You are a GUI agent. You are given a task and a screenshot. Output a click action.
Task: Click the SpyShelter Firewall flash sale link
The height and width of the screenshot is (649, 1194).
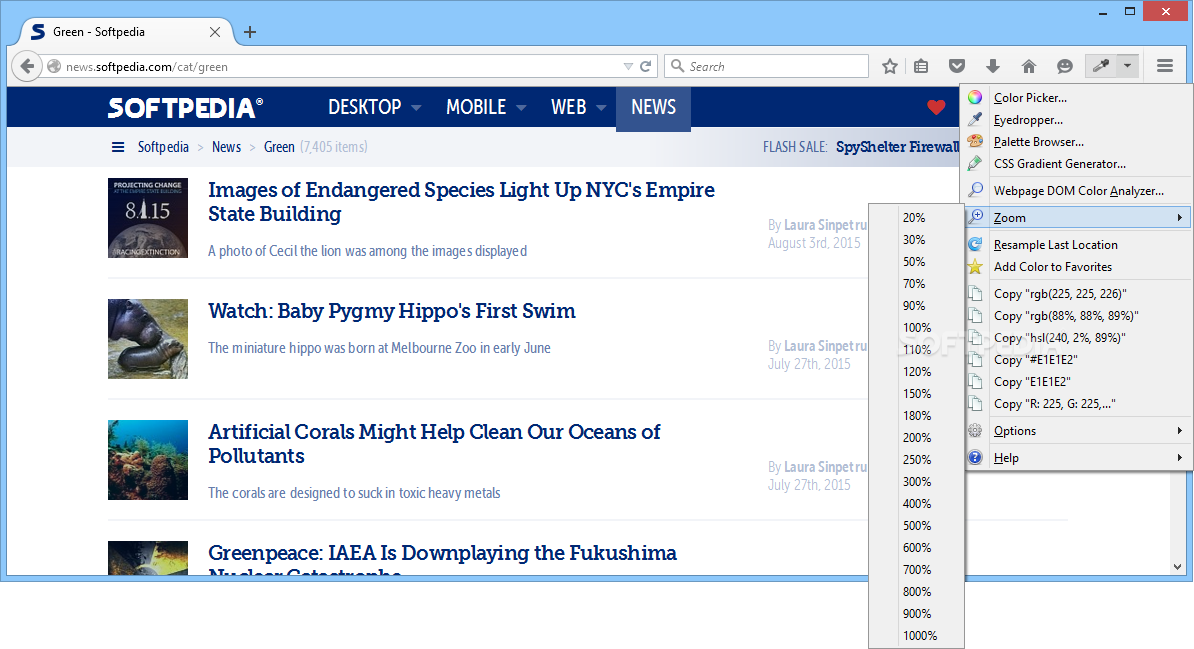pos(897,147)
